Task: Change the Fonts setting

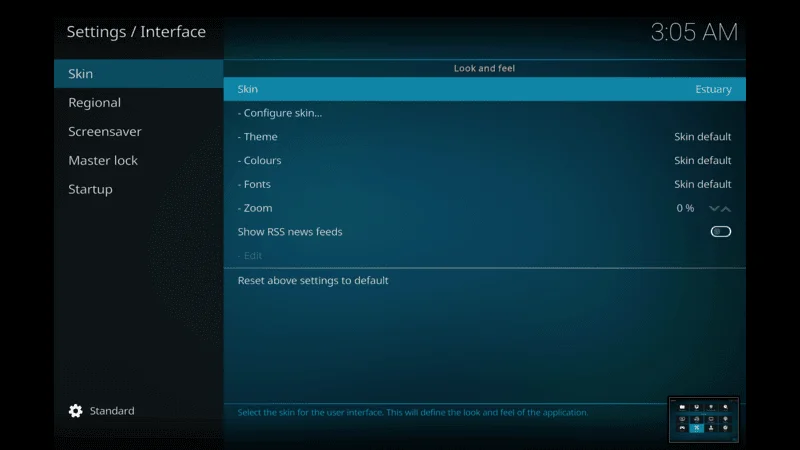Action: [485, 184]
